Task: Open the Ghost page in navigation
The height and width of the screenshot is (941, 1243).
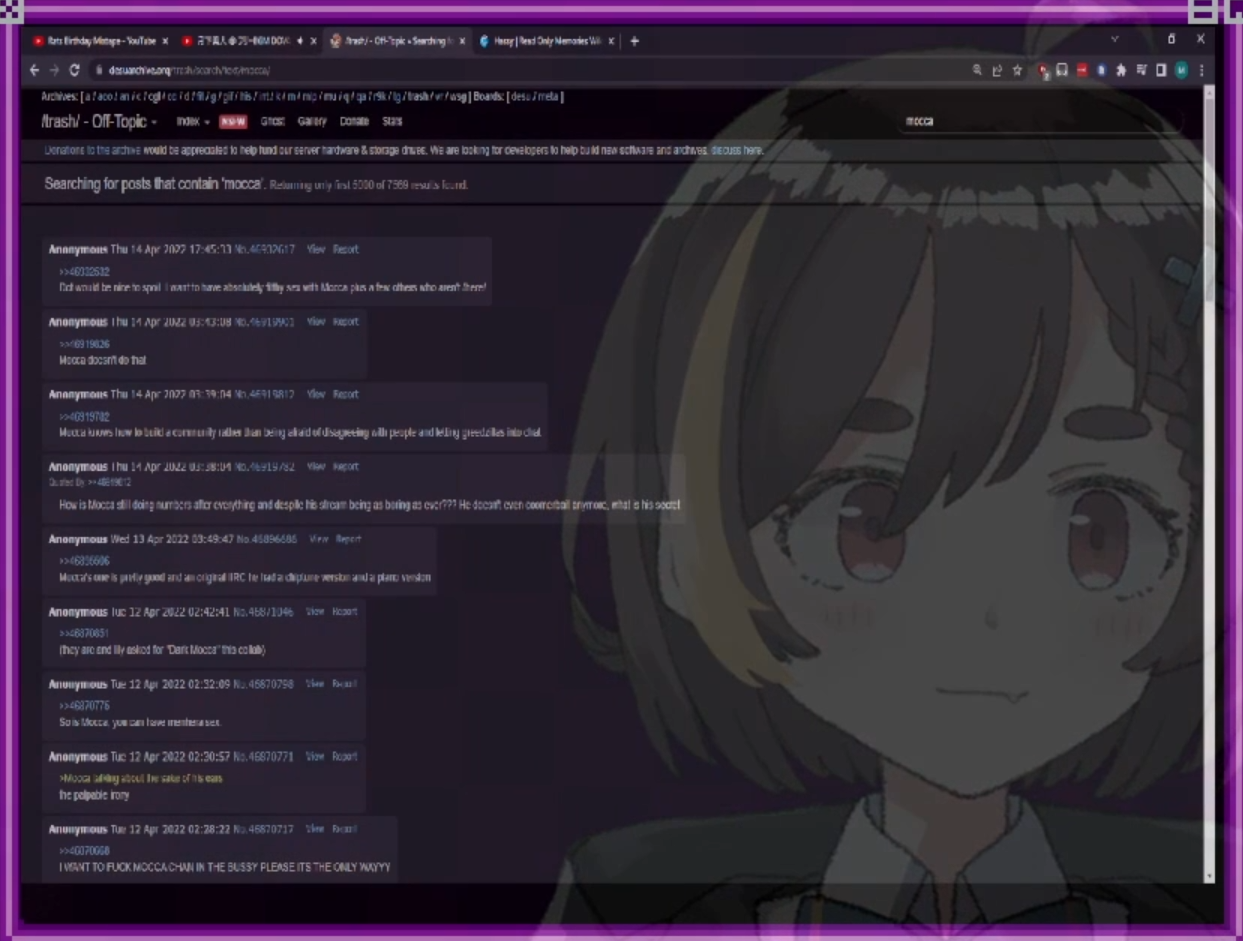Action: point(273,122)
